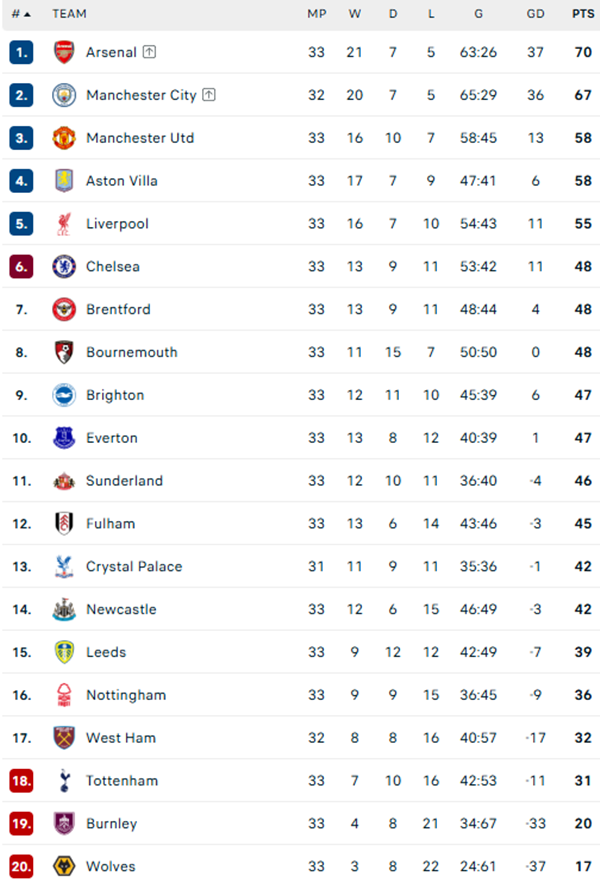Sort table by the # rank column
Screen dimensions: 600x882
tap(20, 14)
